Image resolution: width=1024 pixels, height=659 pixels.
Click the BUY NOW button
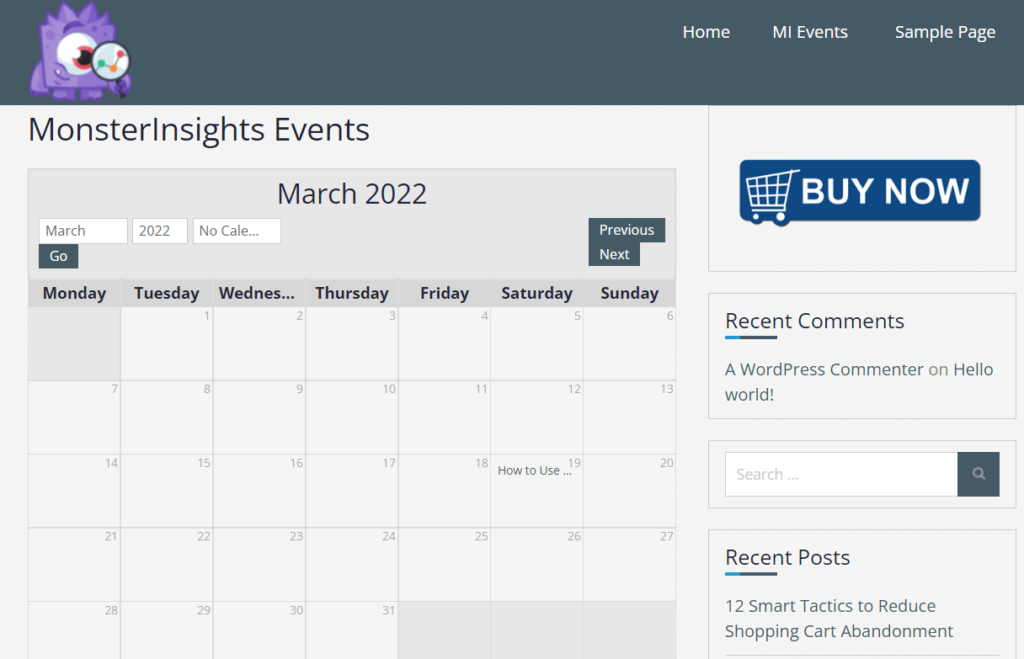858,190
